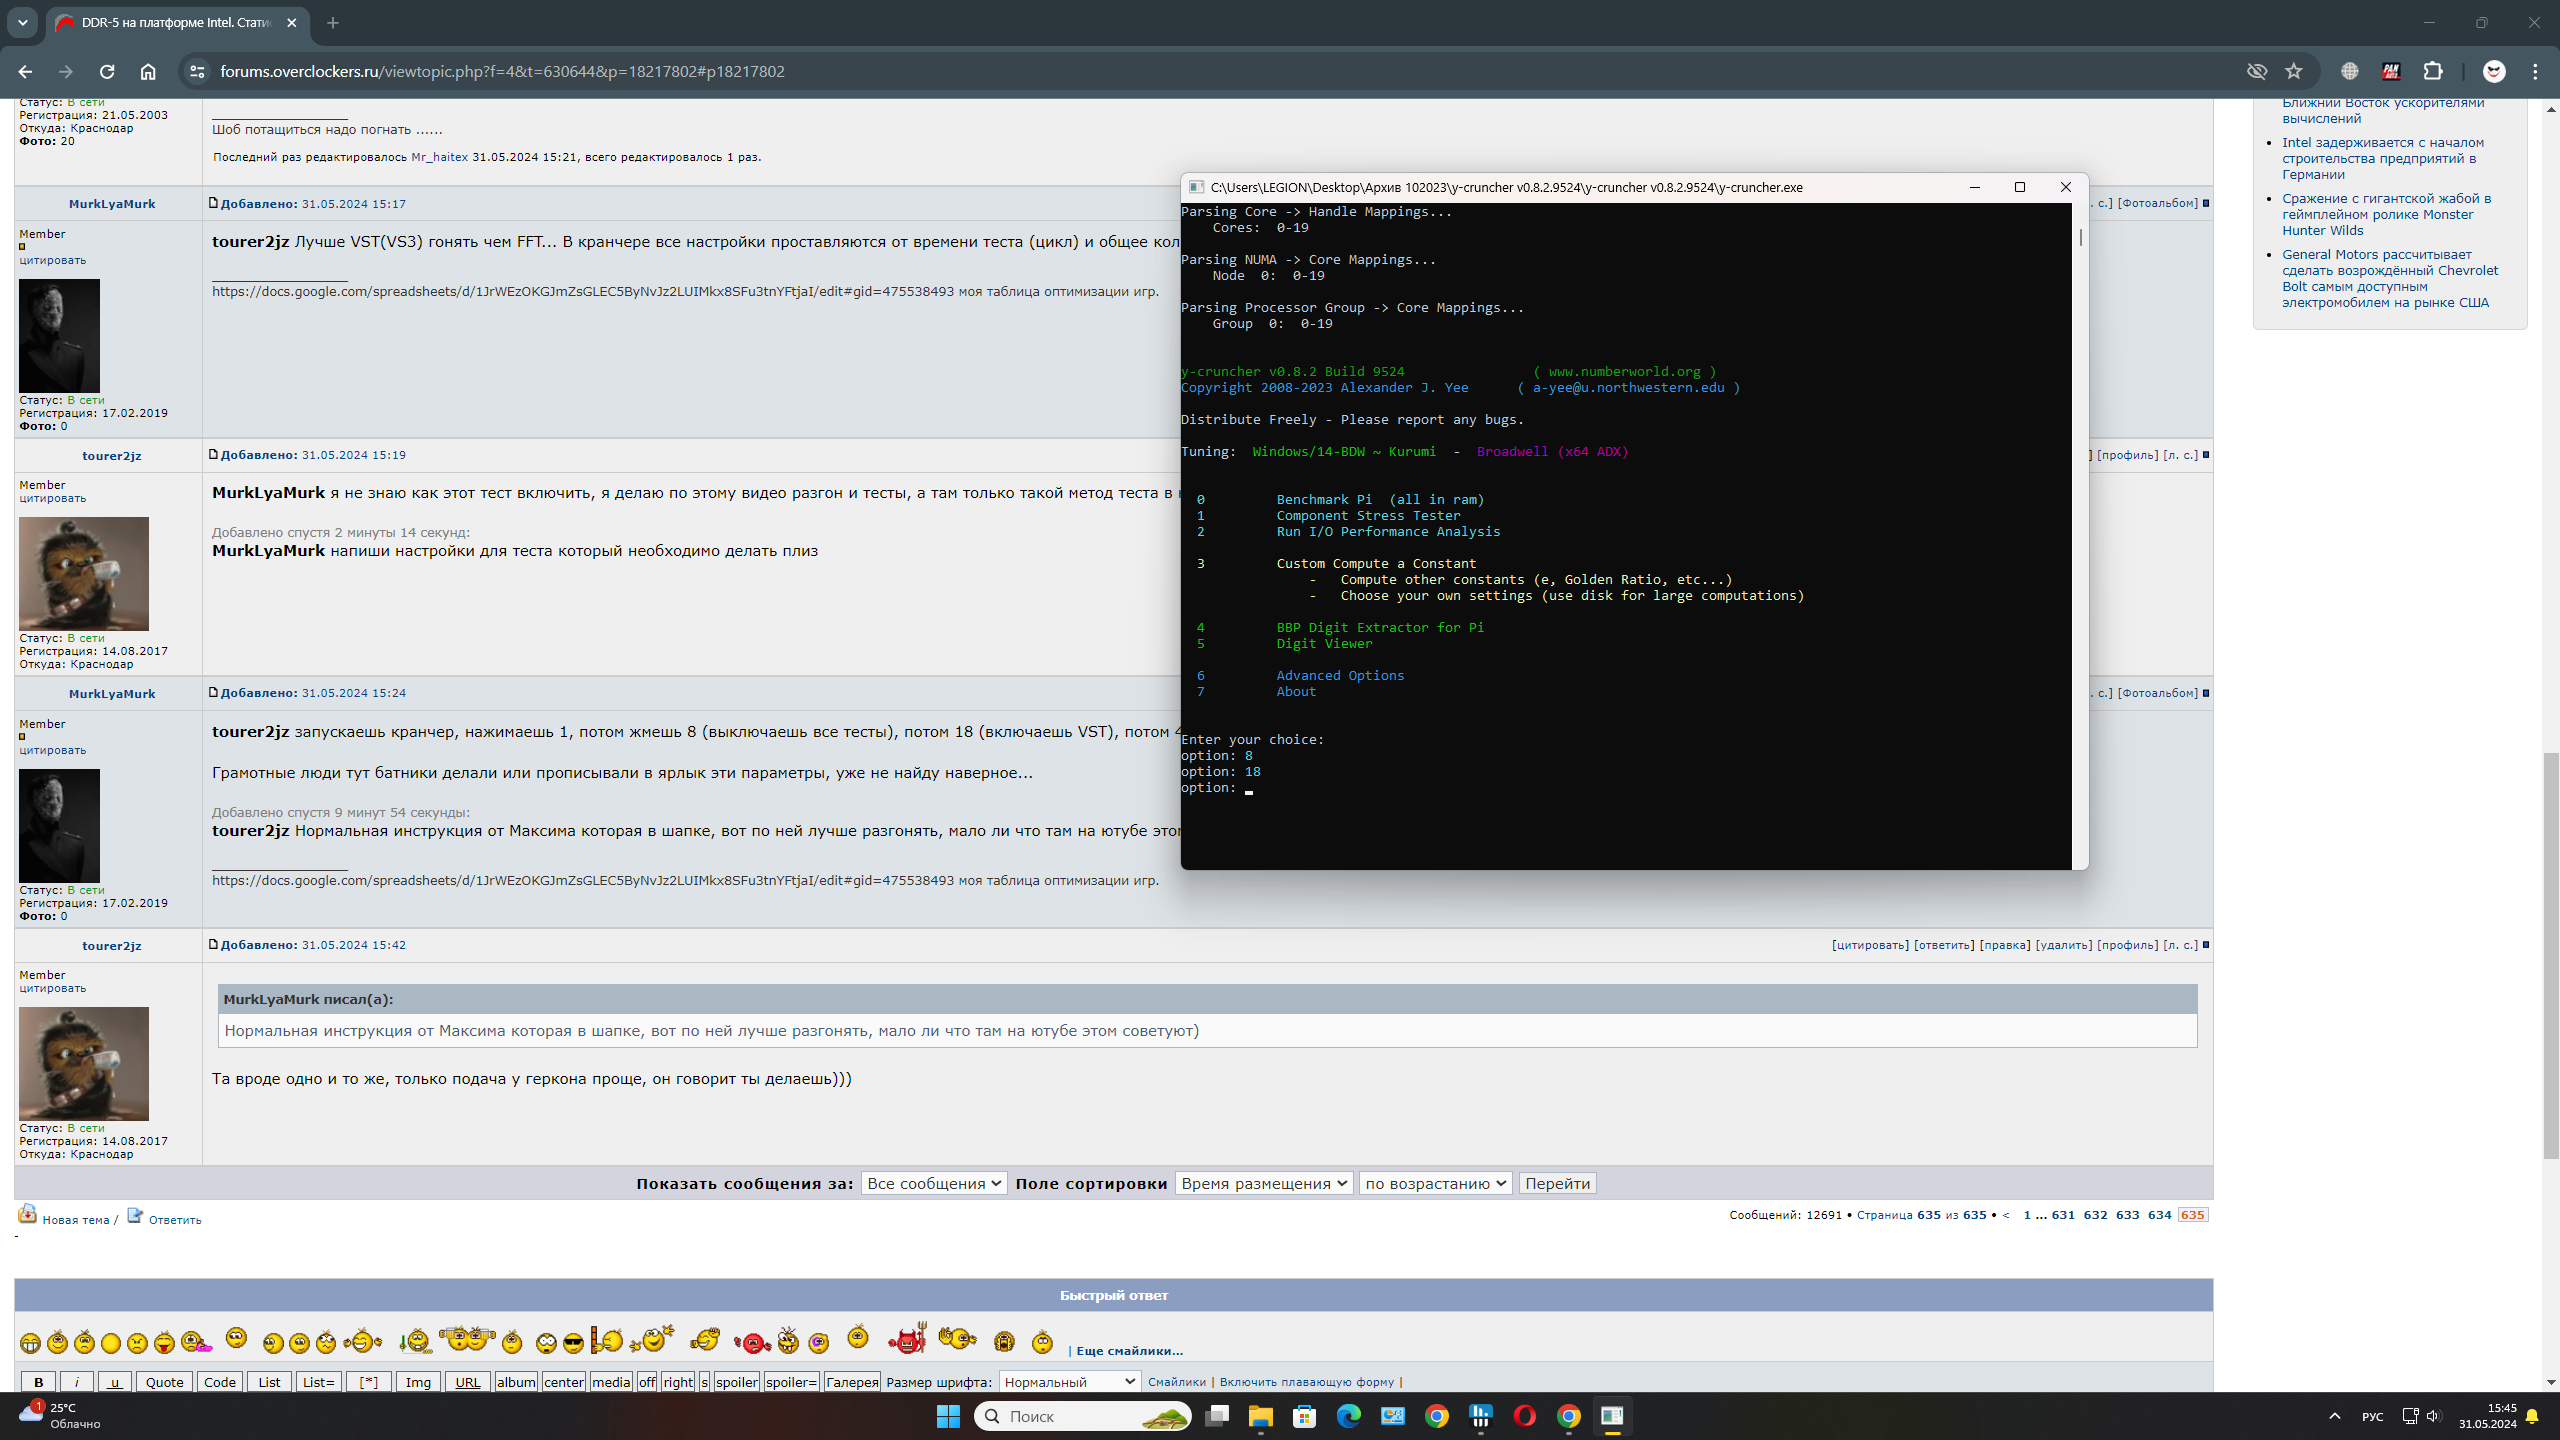Reload the page
Screen dimensions: 2560x1440
(107, 71)
